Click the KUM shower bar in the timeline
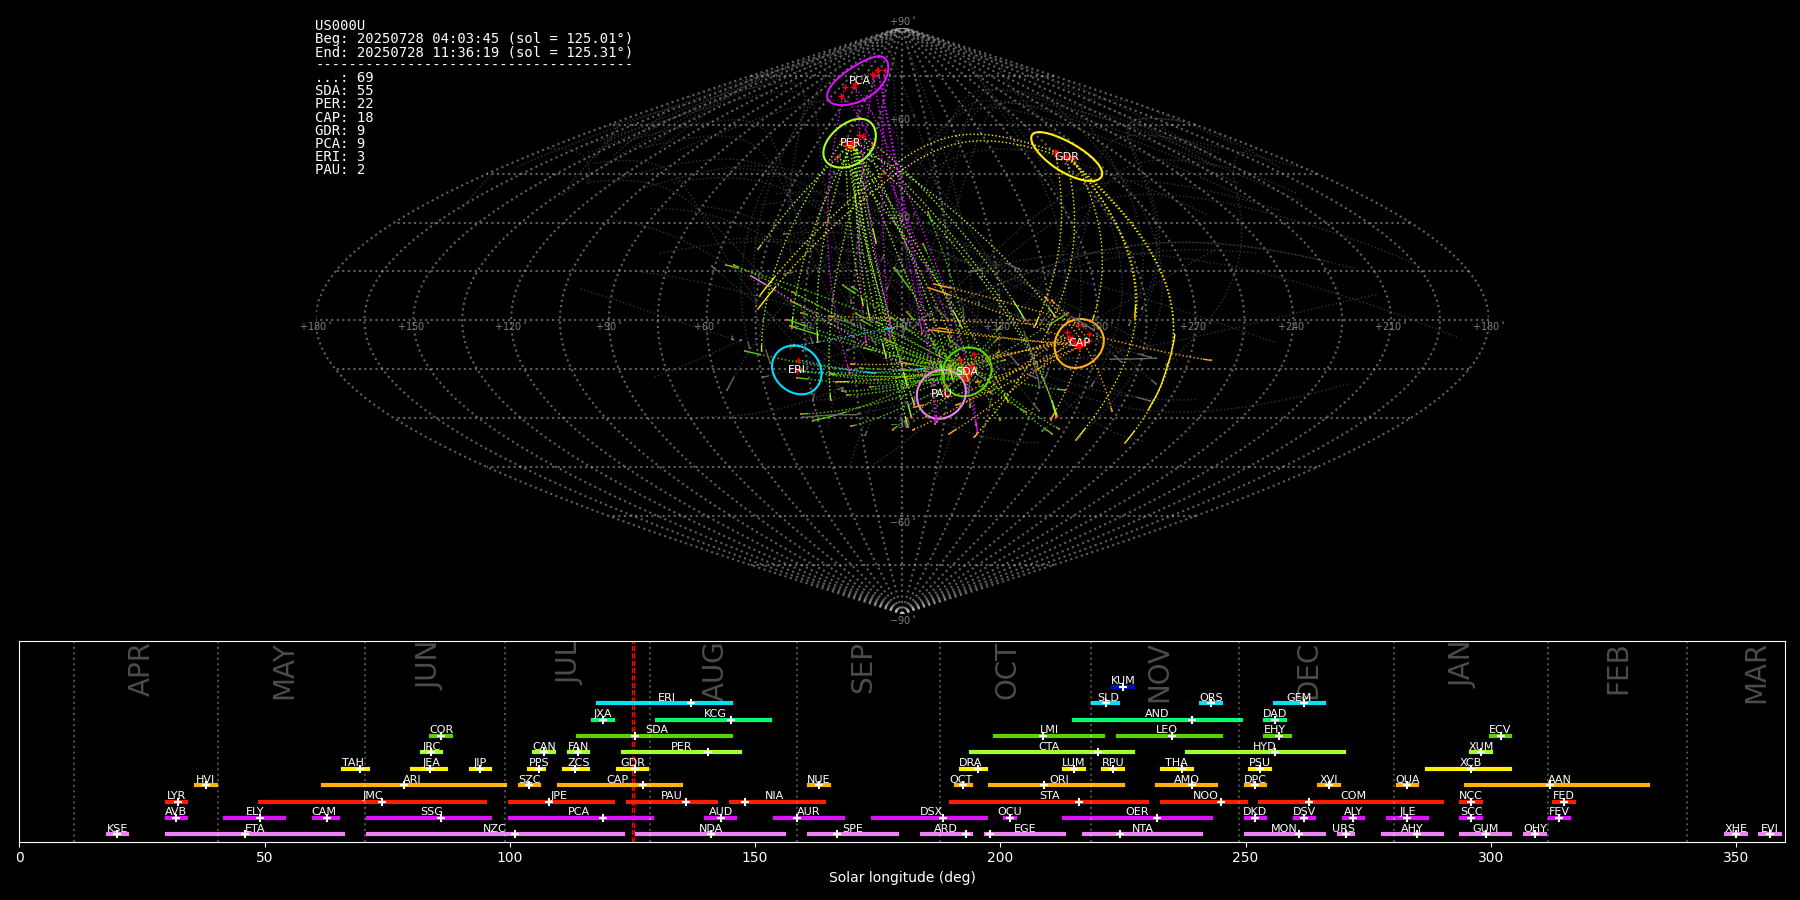The width and height of the screenshot is (1800, 900). 1123,687
